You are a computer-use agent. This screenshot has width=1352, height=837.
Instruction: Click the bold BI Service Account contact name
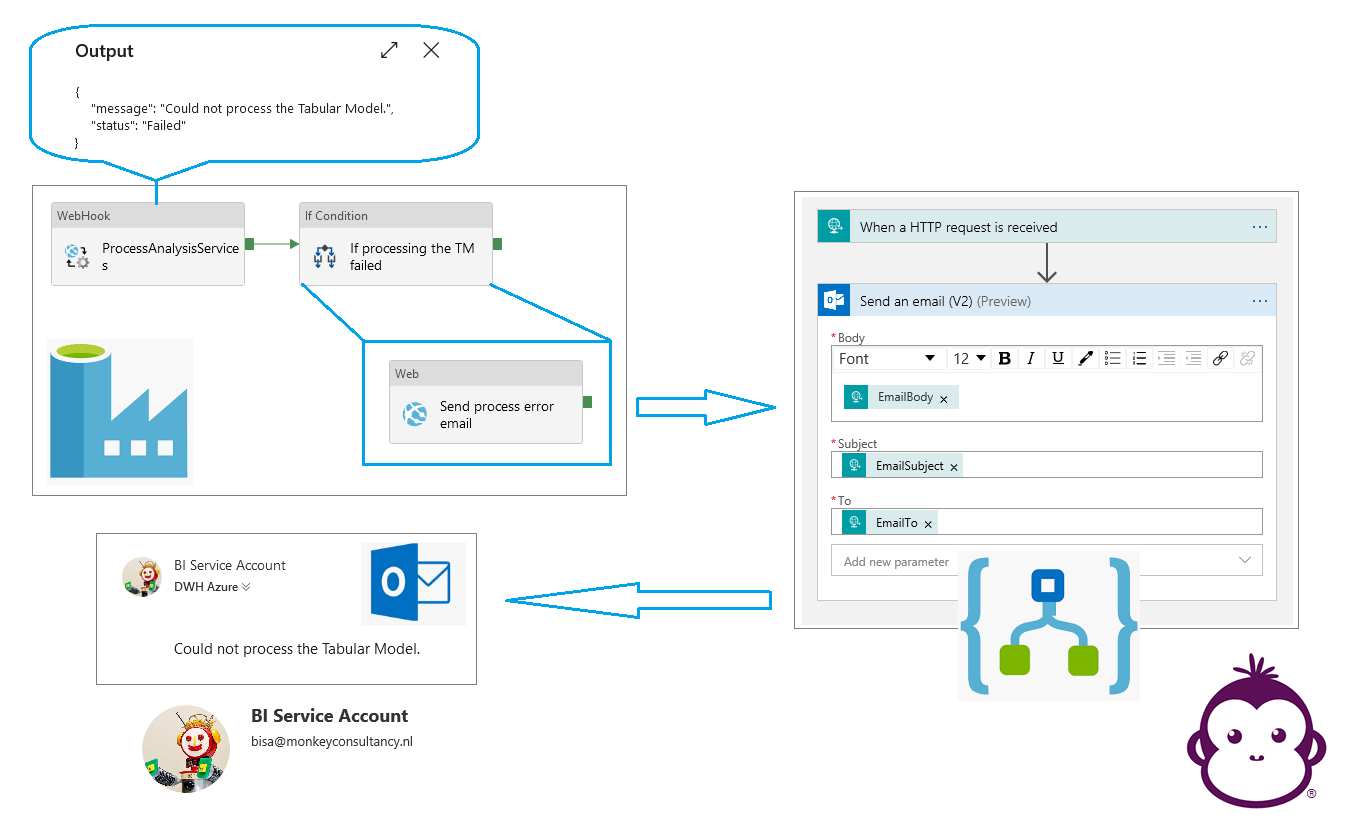pyautogui.click(x=330, y=716)
